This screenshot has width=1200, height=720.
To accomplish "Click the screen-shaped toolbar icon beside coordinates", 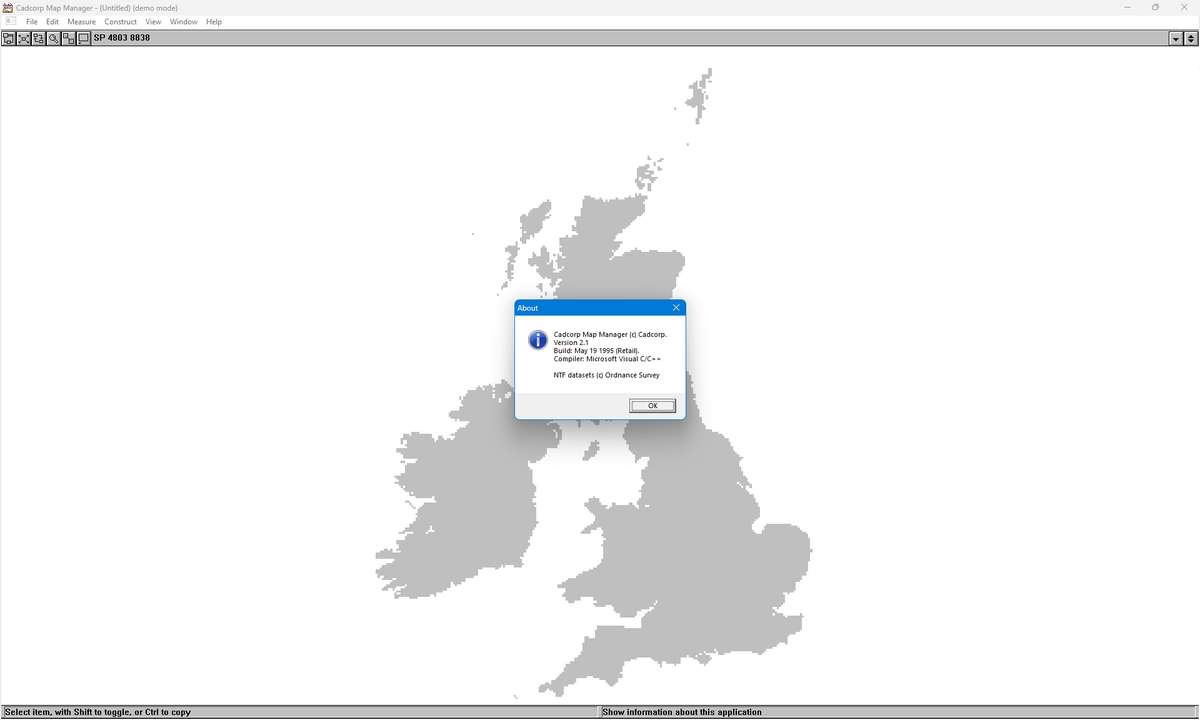I will [84, 38].
